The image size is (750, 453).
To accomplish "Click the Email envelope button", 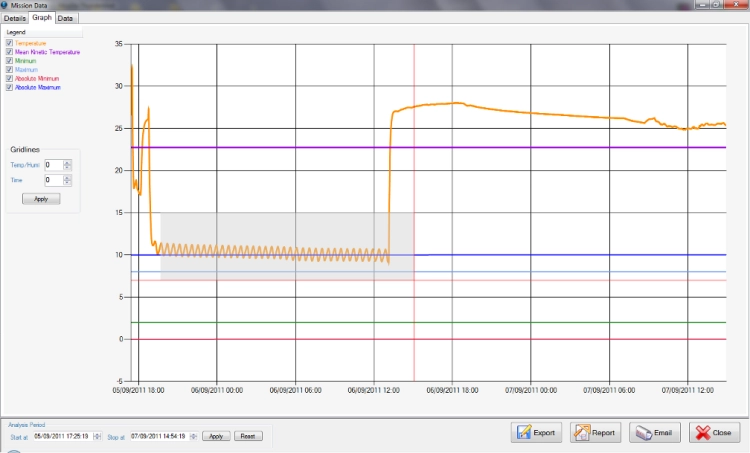I will click(655, 433).
